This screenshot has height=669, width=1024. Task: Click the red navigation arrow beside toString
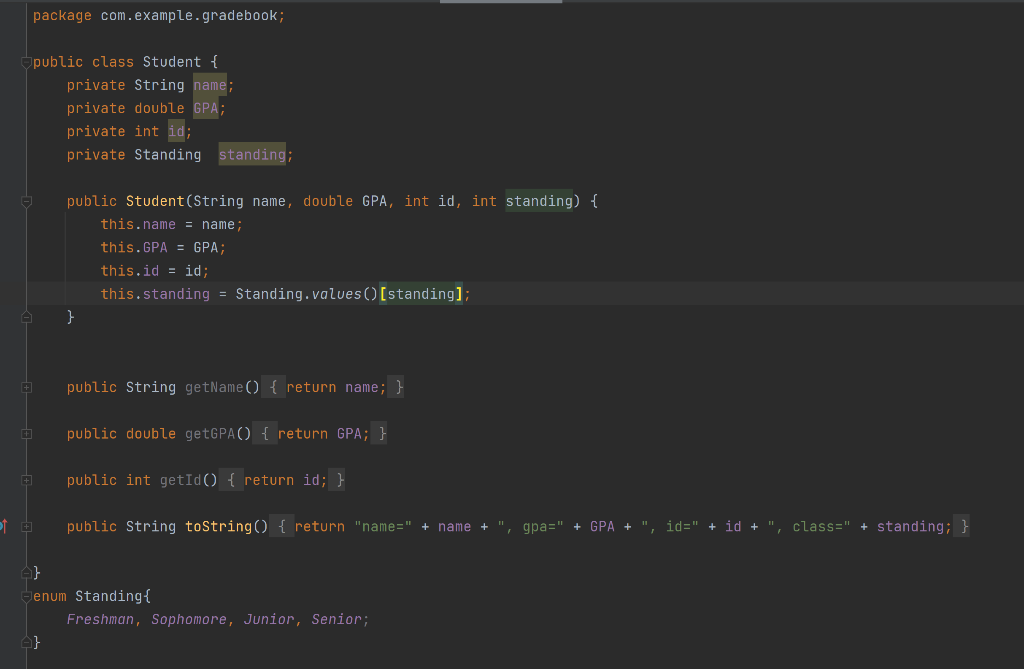pyautogui.click(x=5, y=524)
